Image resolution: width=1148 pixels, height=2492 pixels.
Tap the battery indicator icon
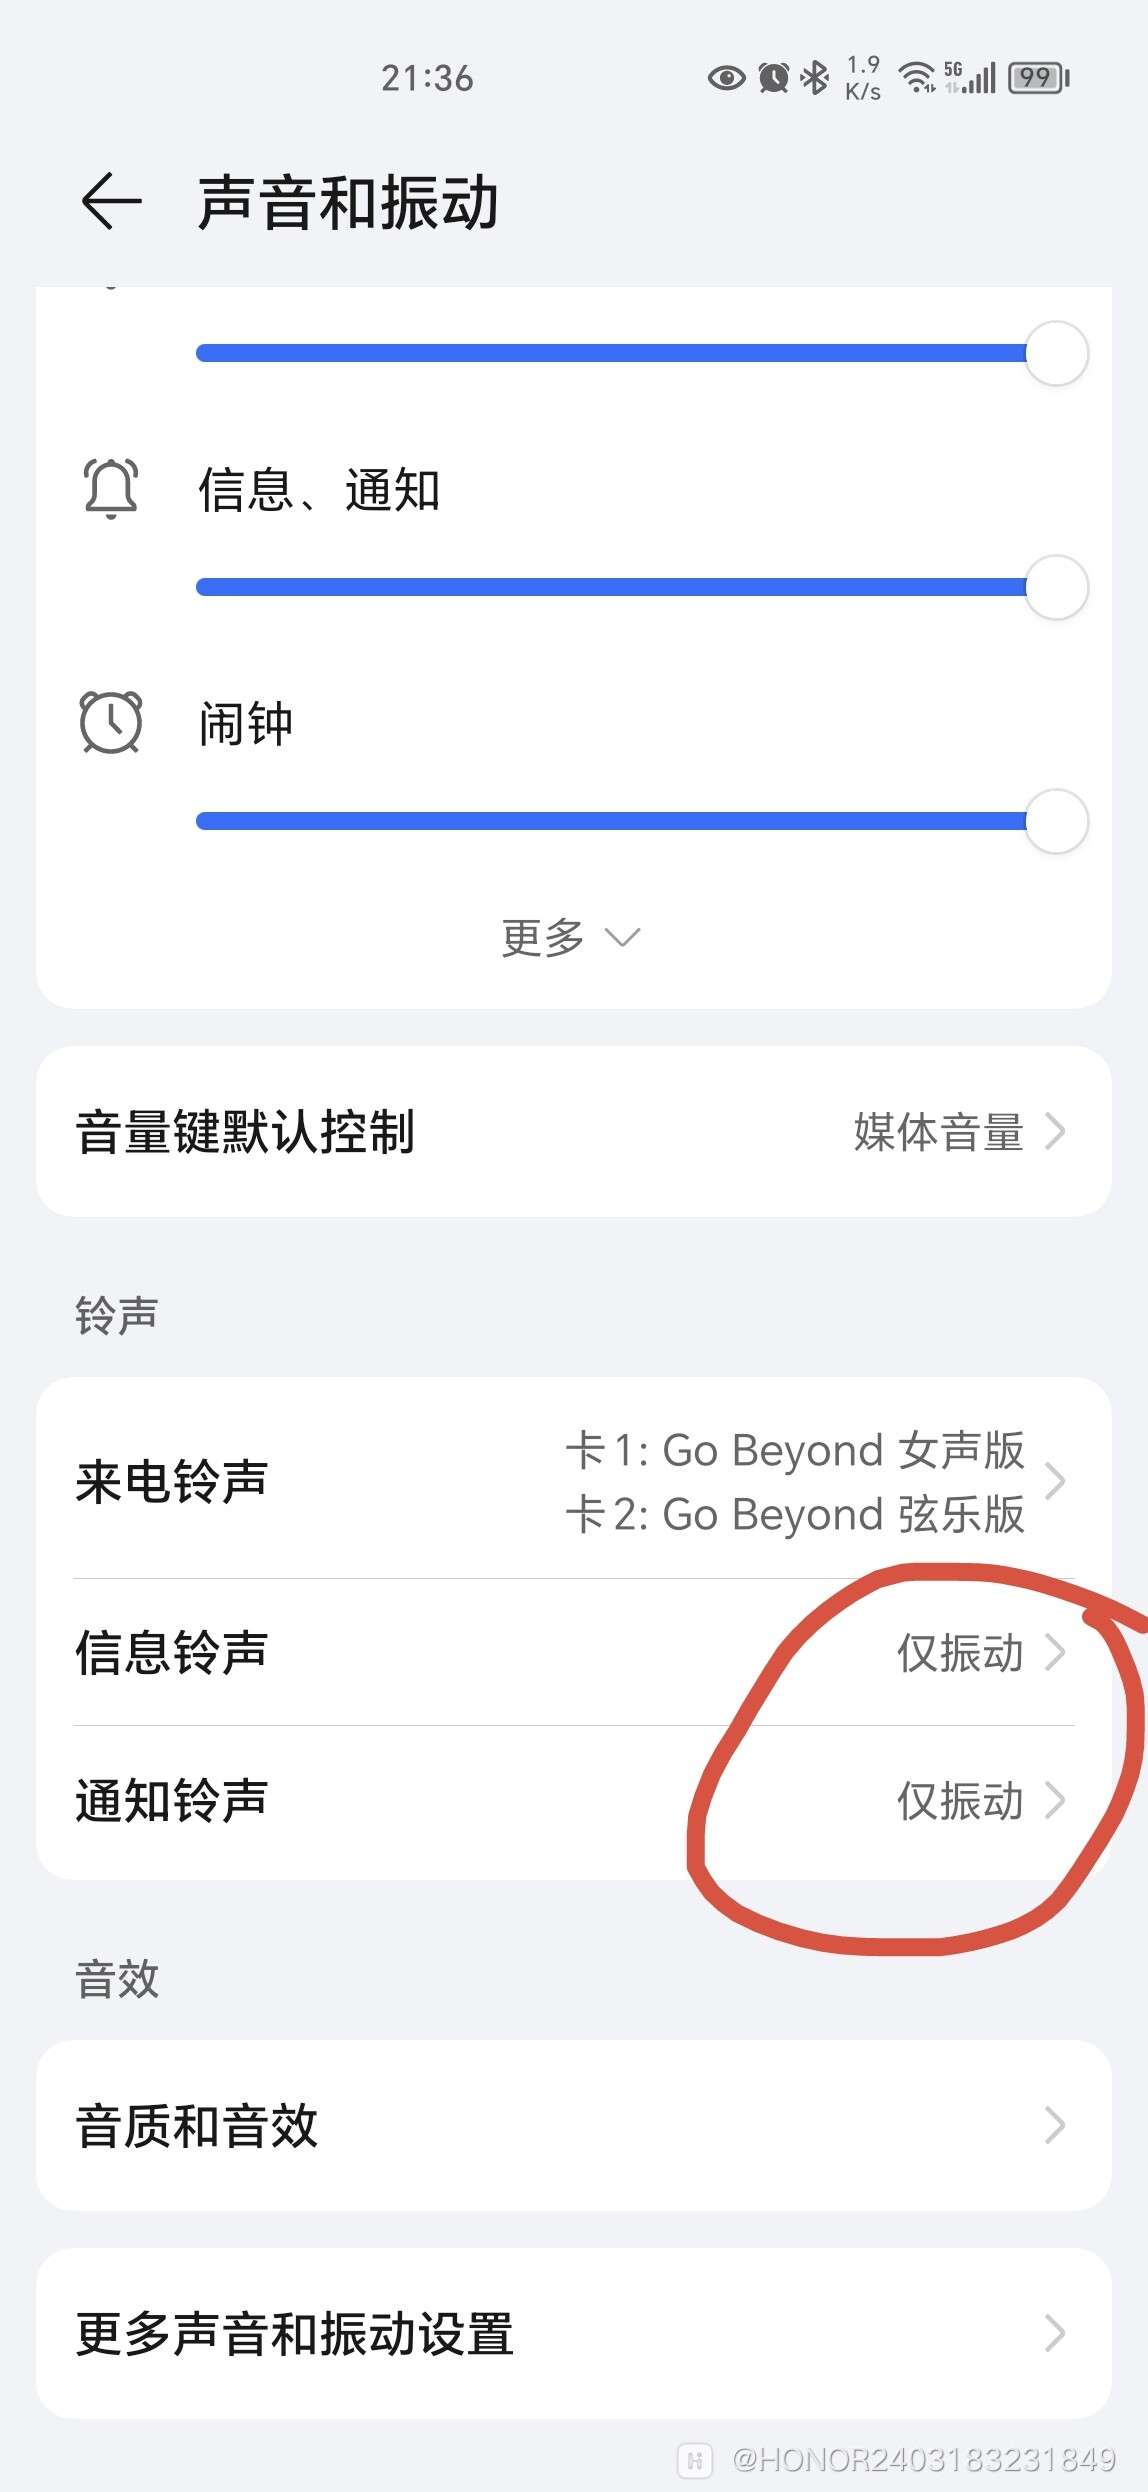point(1039,78)
